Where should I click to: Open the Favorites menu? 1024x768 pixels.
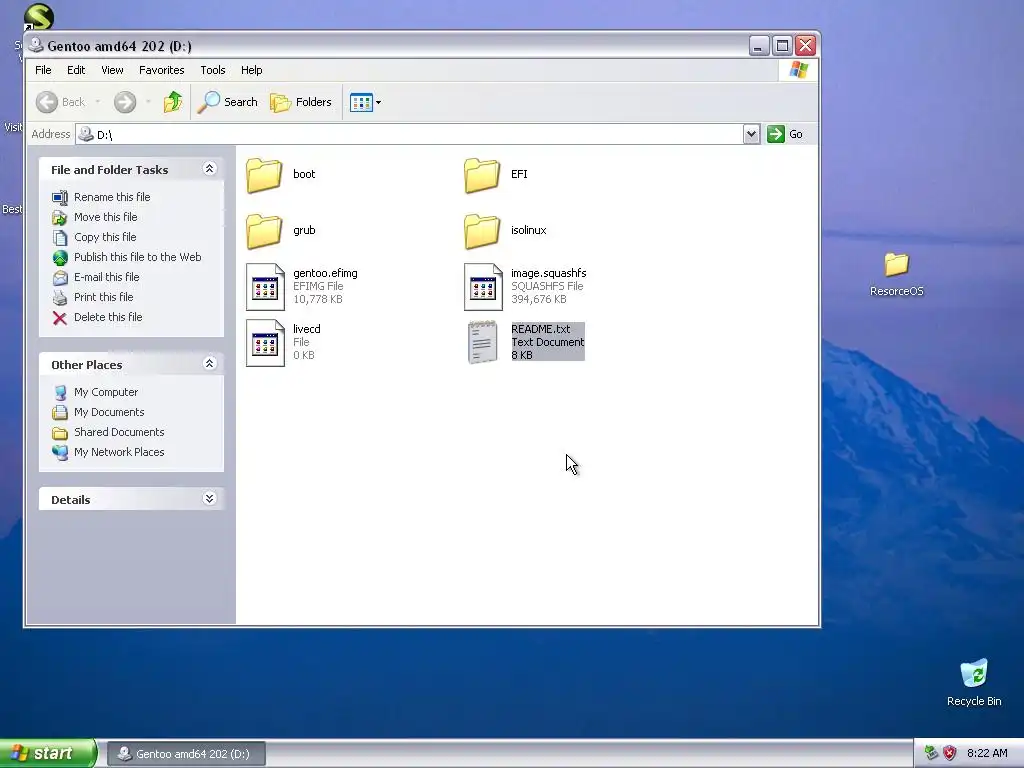pos(161,70)
